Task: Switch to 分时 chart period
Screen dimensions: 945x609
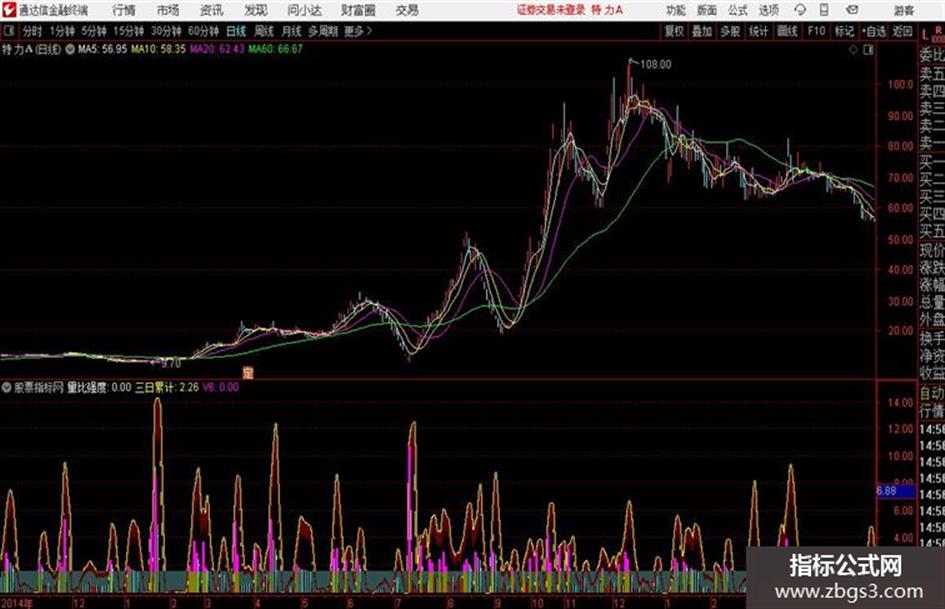Action: (x=32, y=31)
